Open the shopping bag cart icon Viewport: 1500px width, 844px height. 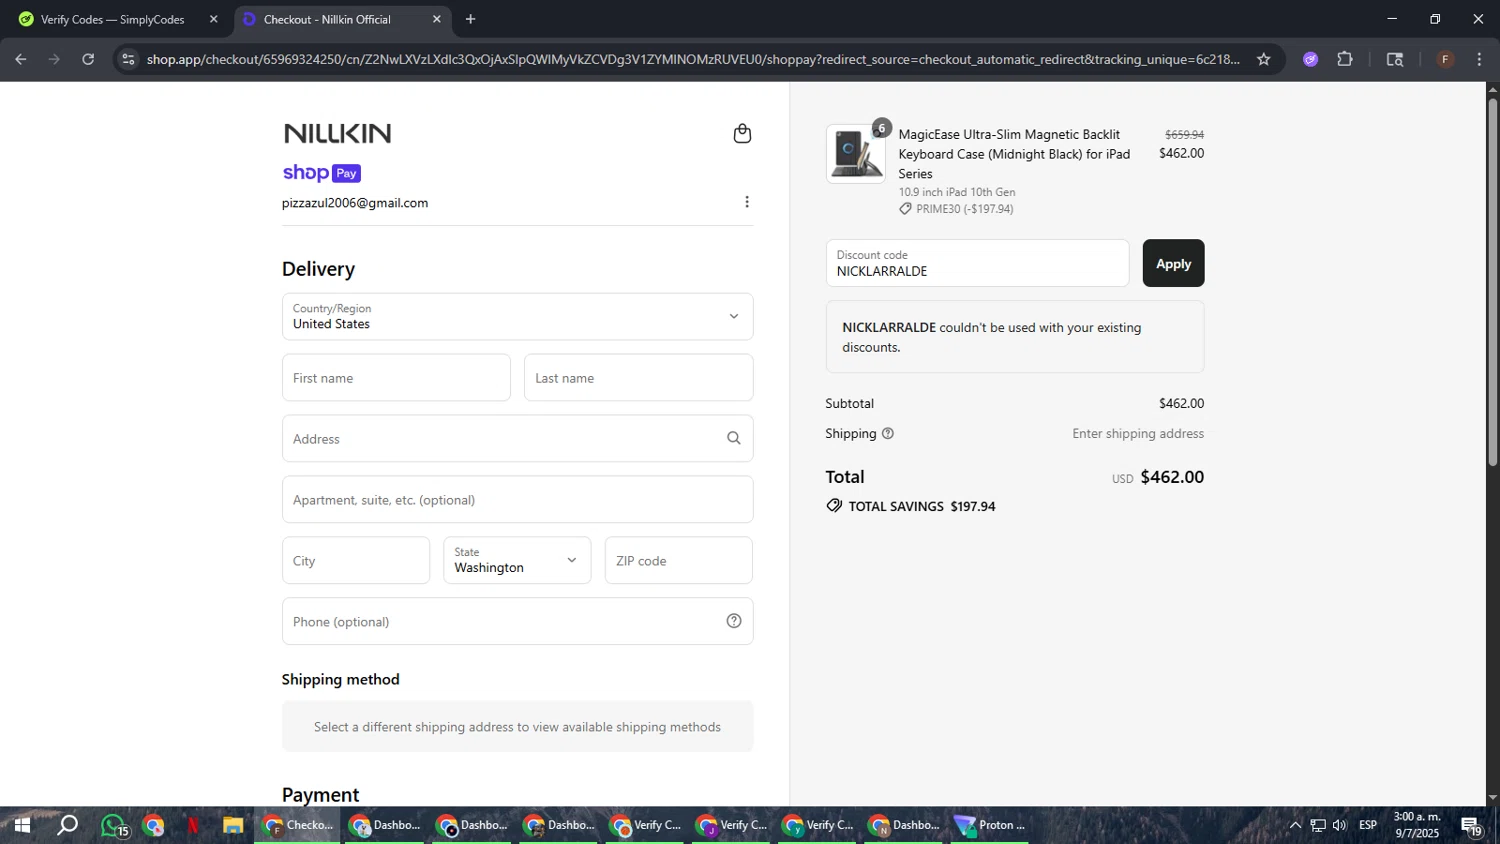pyautogui.click(x=742, y=134)
